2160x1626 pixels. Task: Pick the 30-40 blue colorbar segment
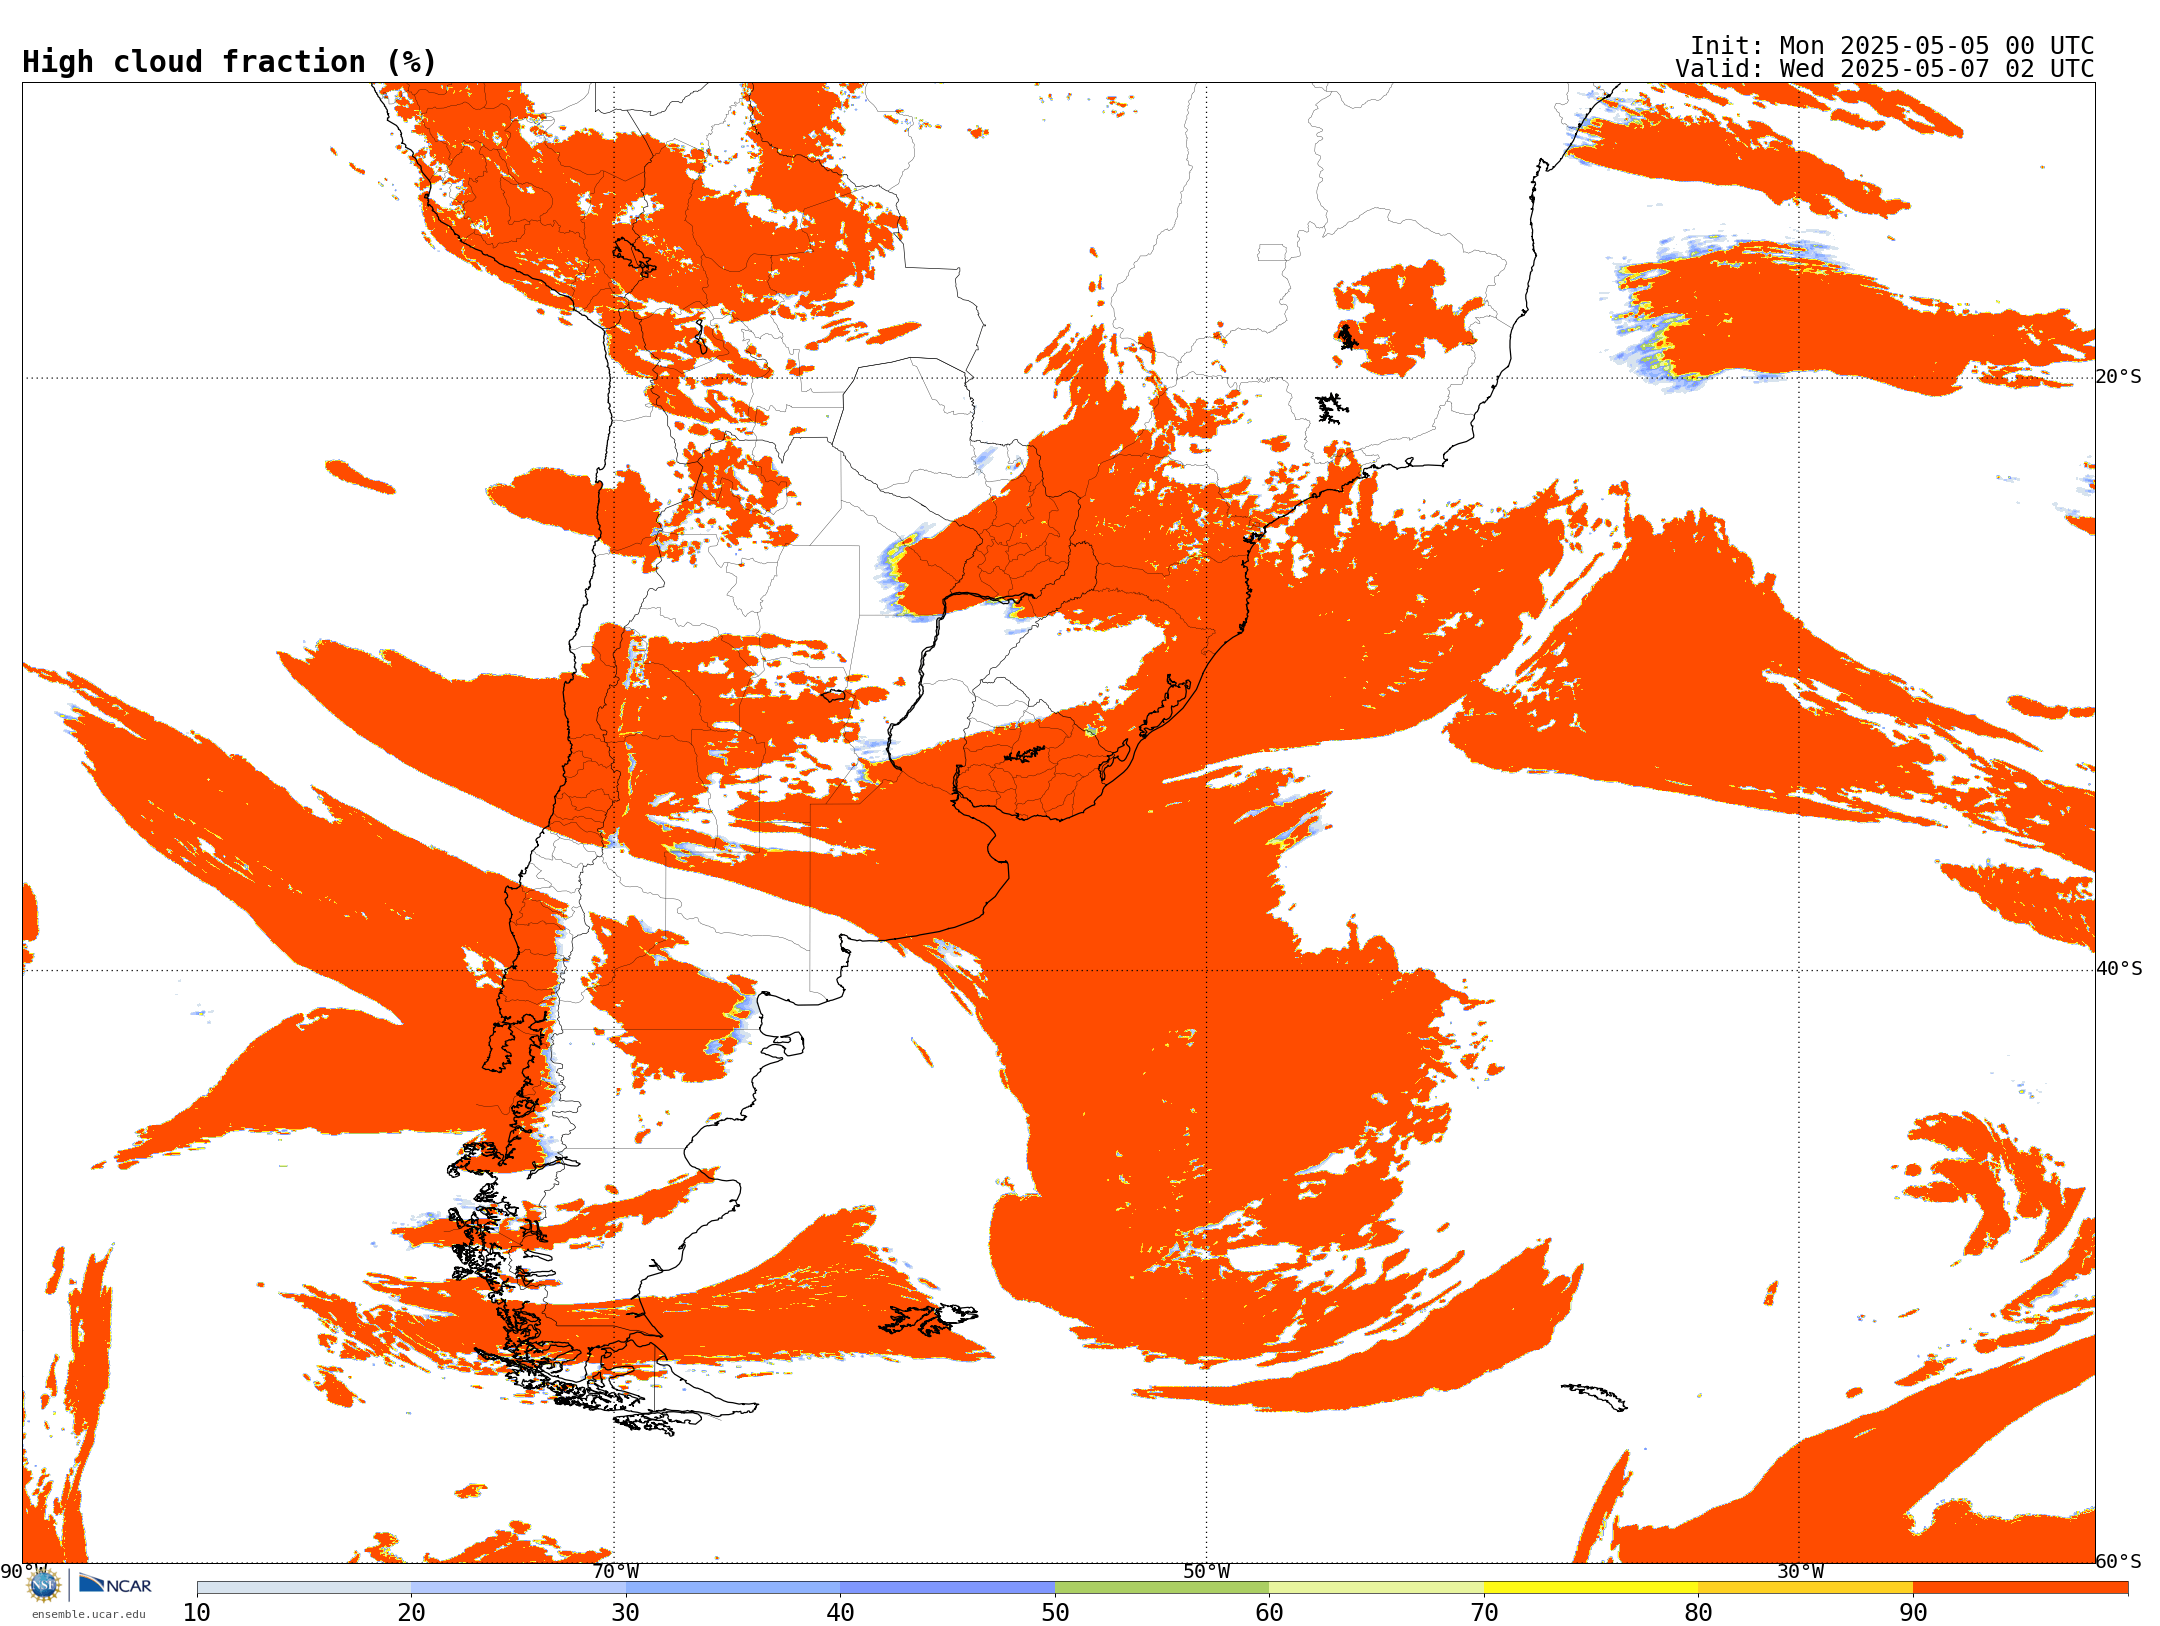[x=733, y=1588]
